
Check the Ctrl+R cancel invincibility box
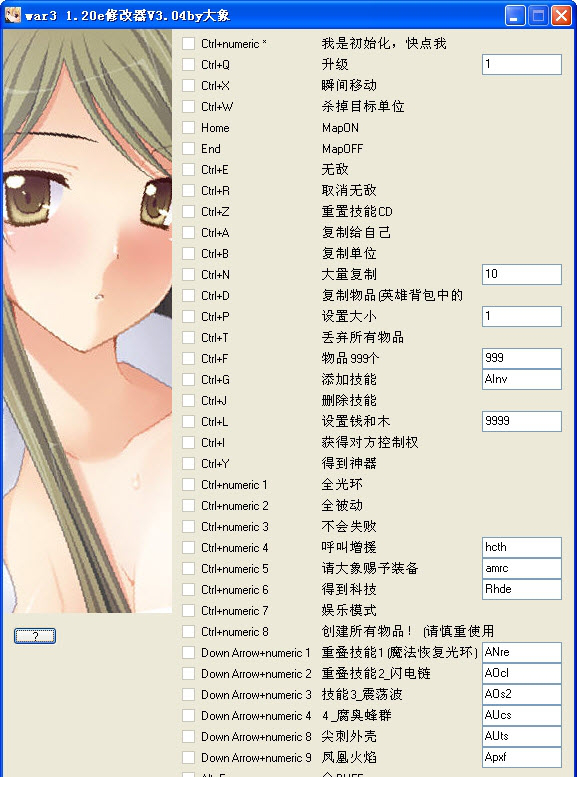click(189, 191)
